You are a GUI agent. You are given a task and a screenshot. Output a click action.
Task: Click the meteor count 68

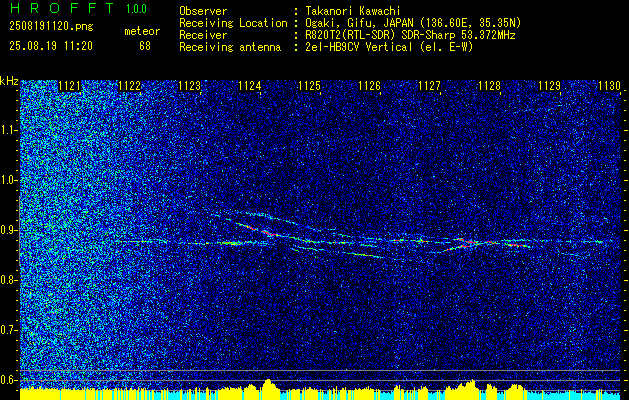[x=145, y=46]
